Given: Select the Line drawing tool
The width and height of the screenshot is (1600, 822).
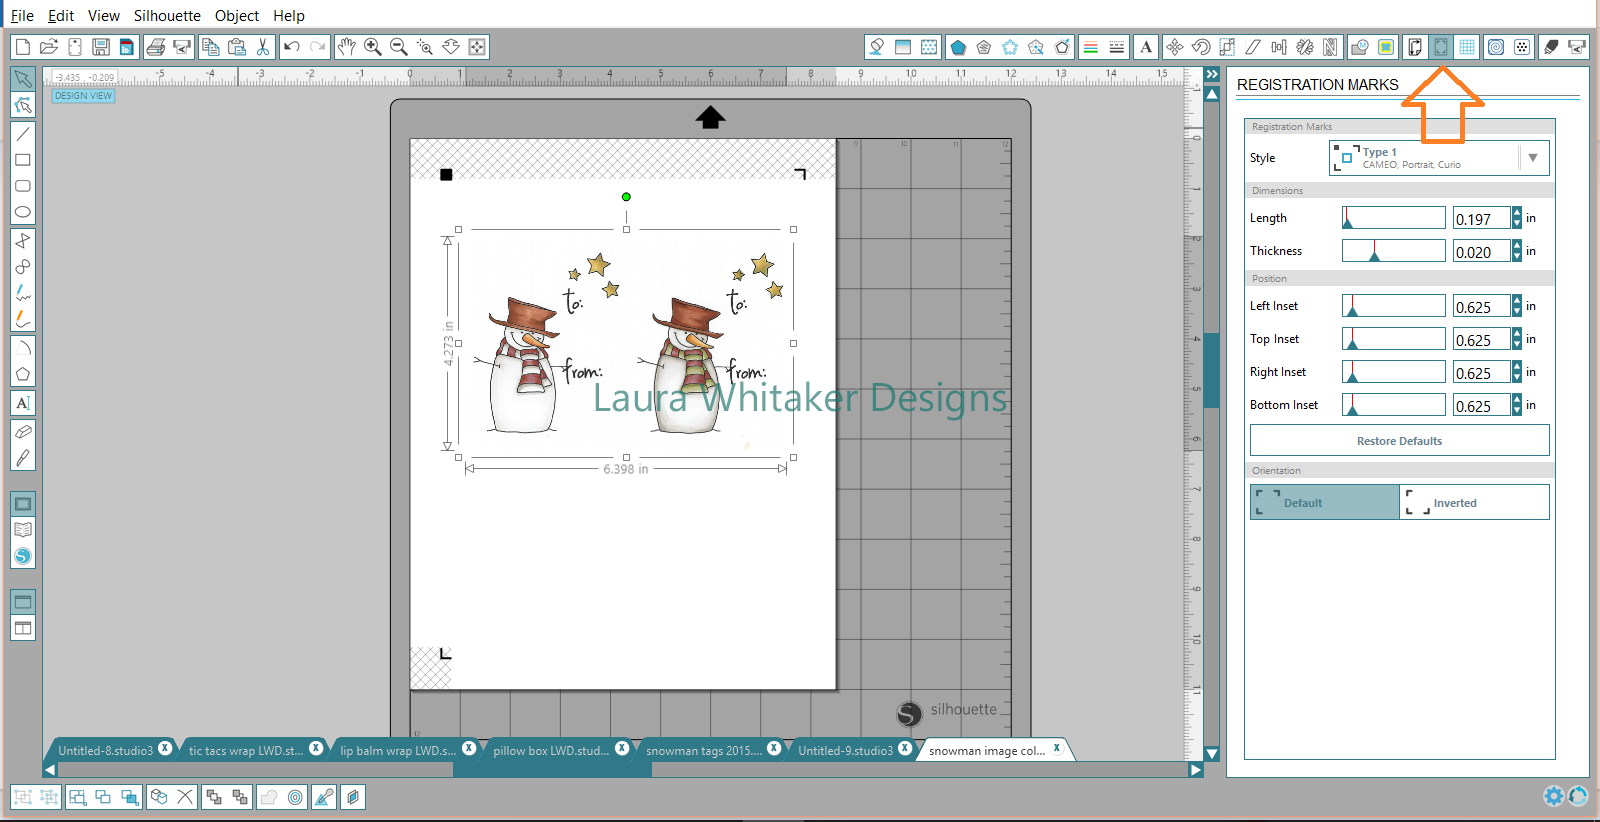Looking at the screenshot, I should point(23,133).
